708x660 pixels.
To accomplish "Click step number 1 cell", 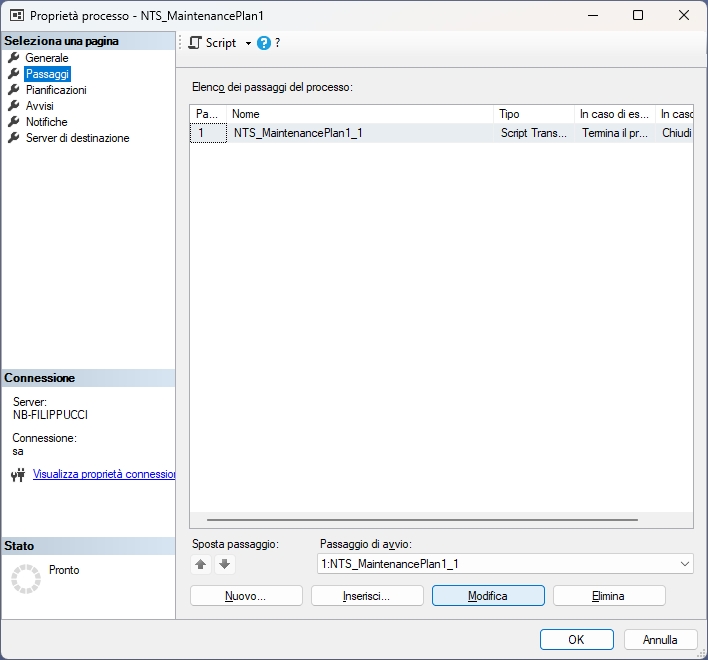I will (208, 133).
